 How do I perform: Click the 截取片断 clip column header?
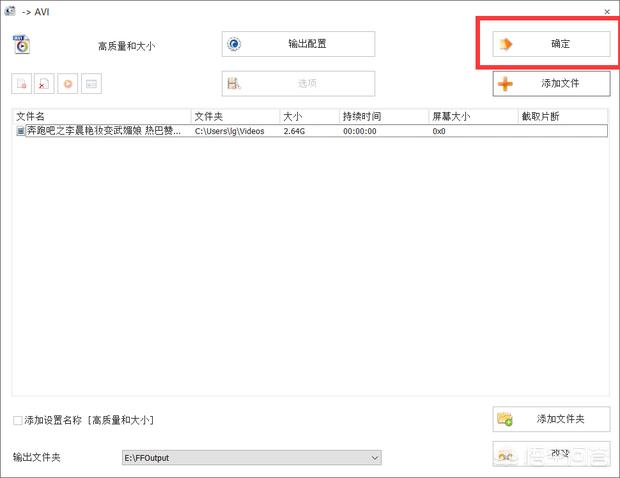[562, 116]
